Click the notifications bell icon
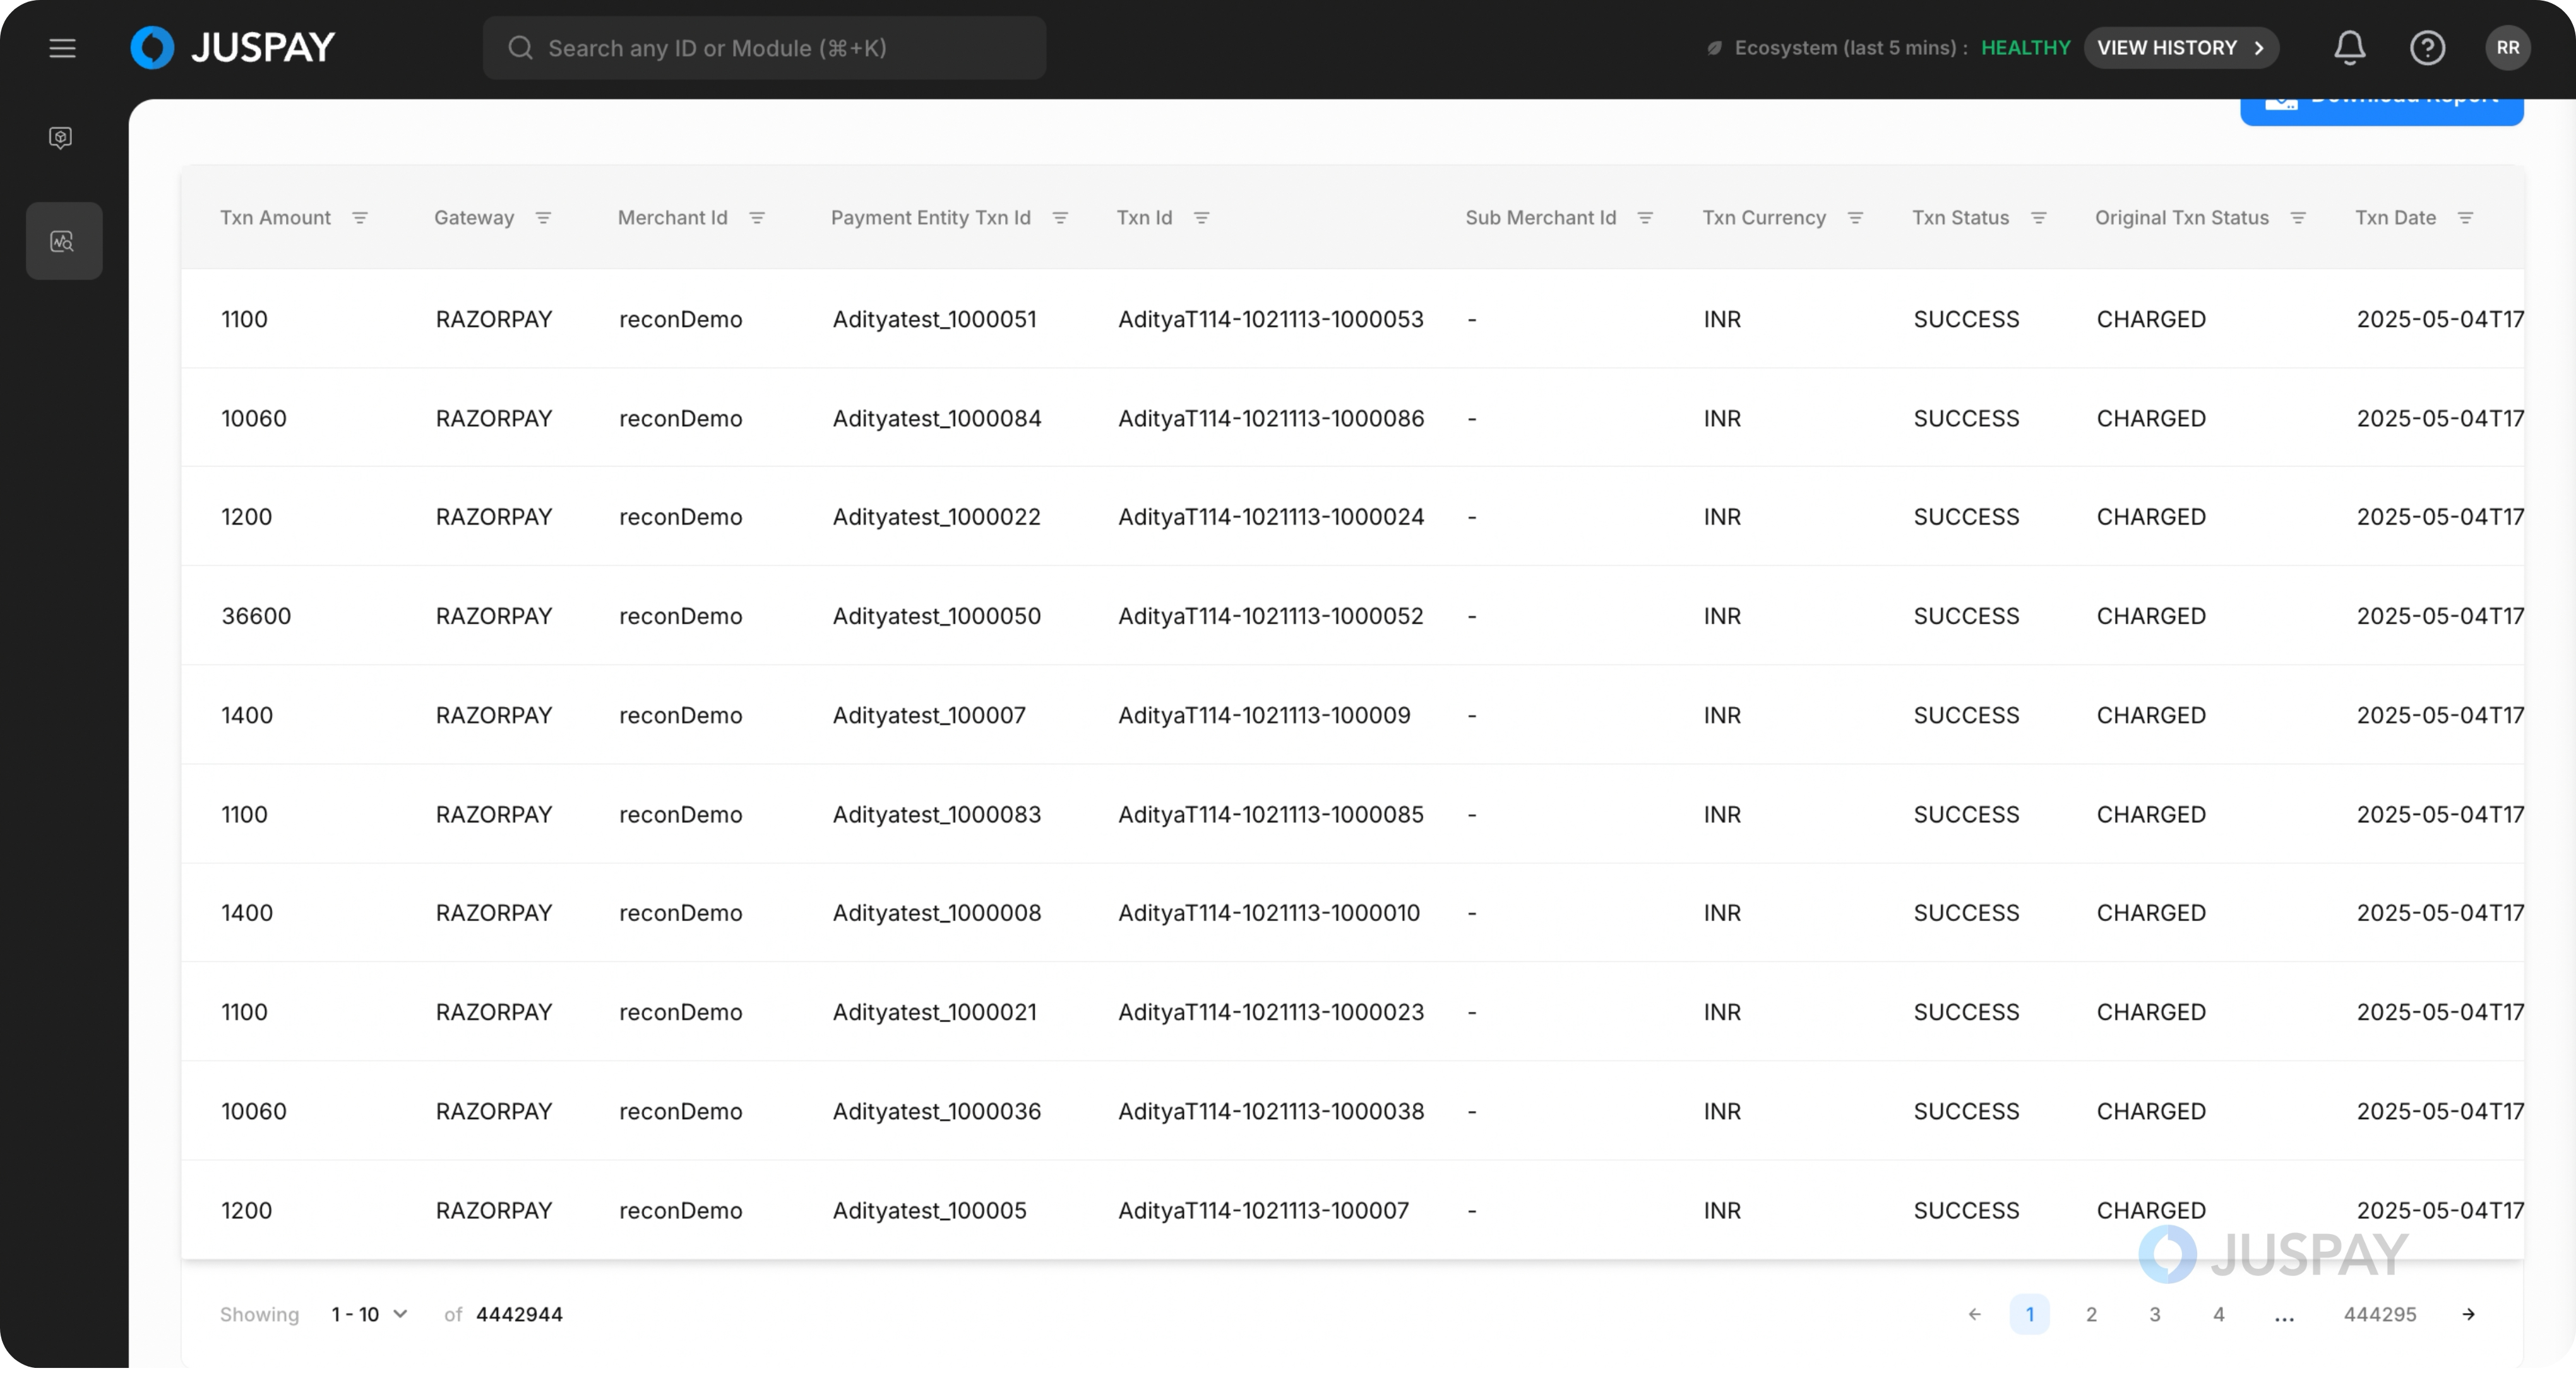 [x=2349, y=48]
